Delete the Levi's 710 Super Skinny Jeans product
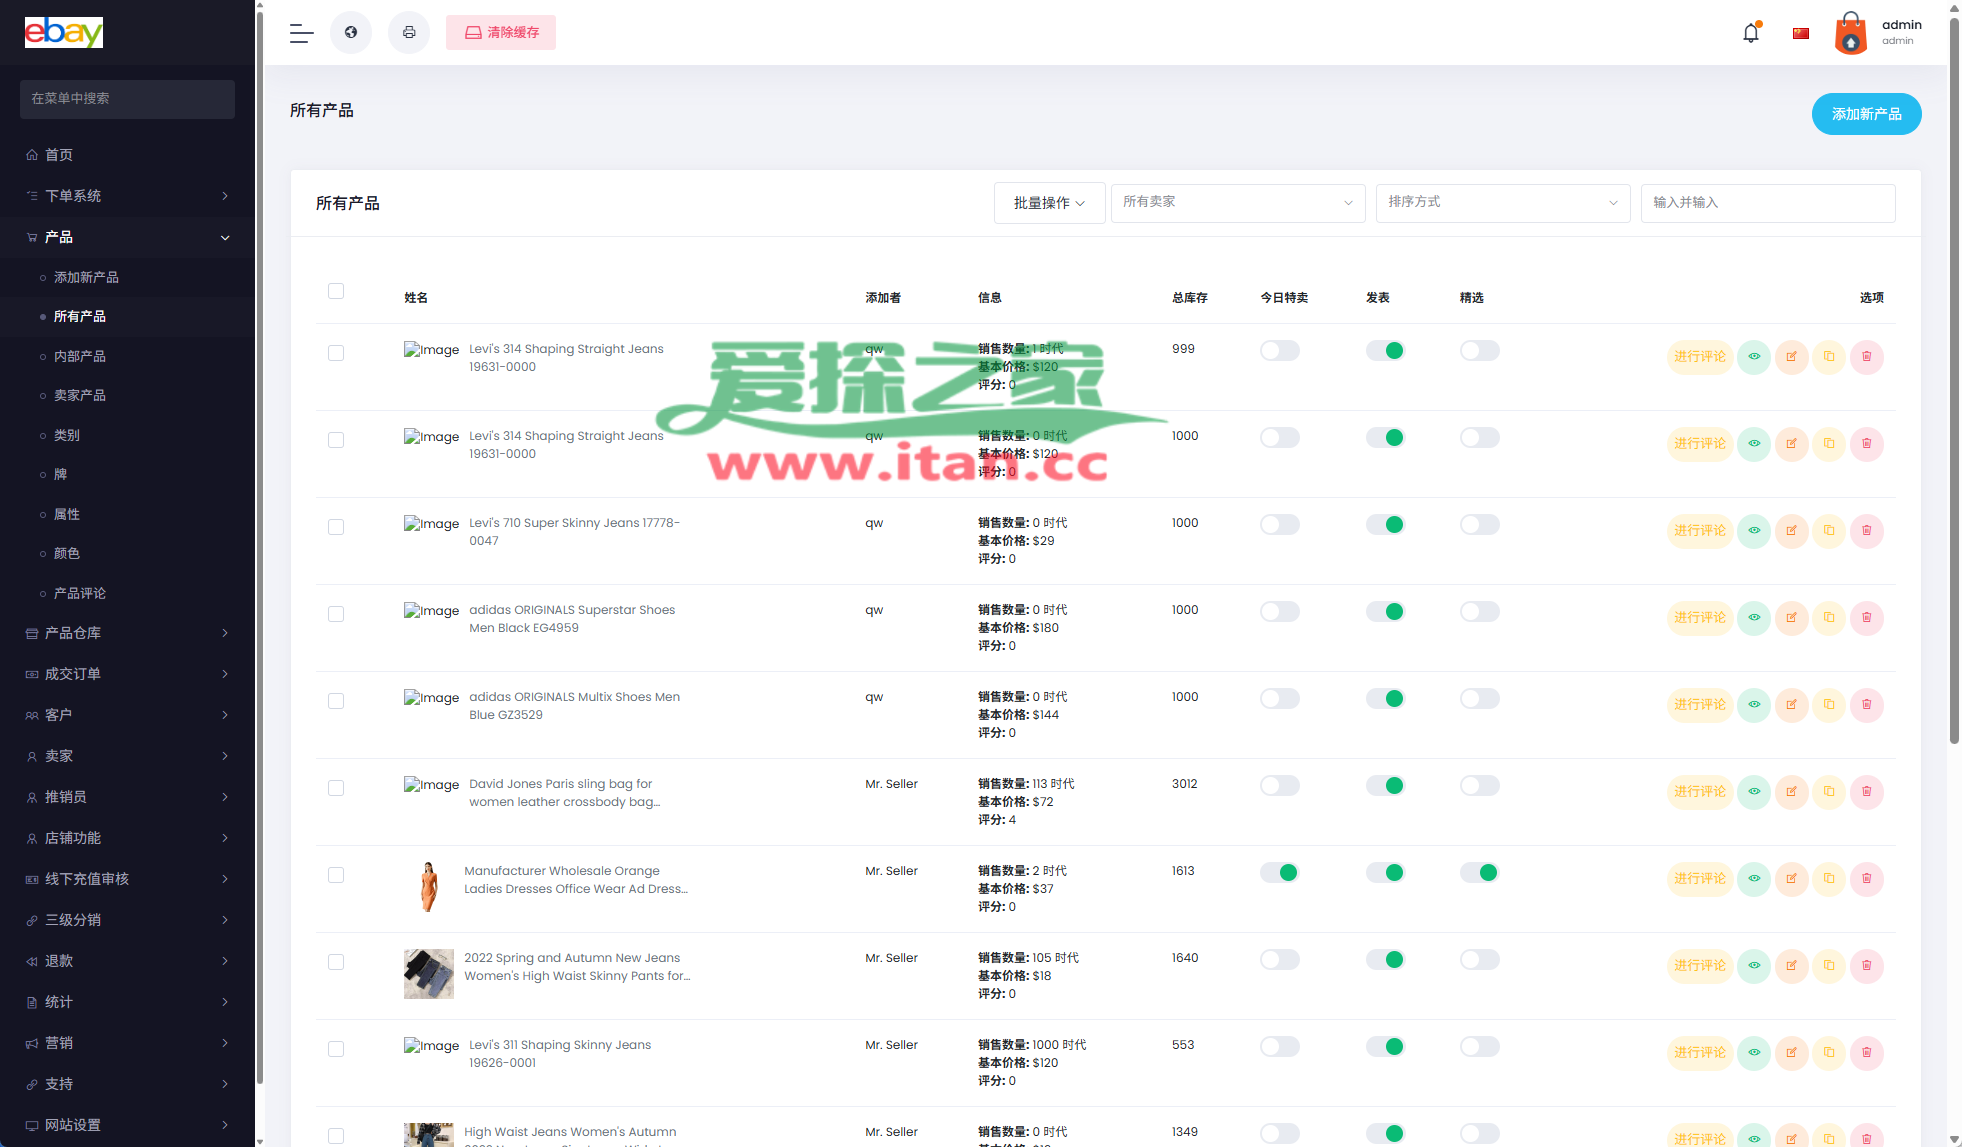Viewport: 1962px width, 1147px height. pyautogui.click(x=1866, y=531)
